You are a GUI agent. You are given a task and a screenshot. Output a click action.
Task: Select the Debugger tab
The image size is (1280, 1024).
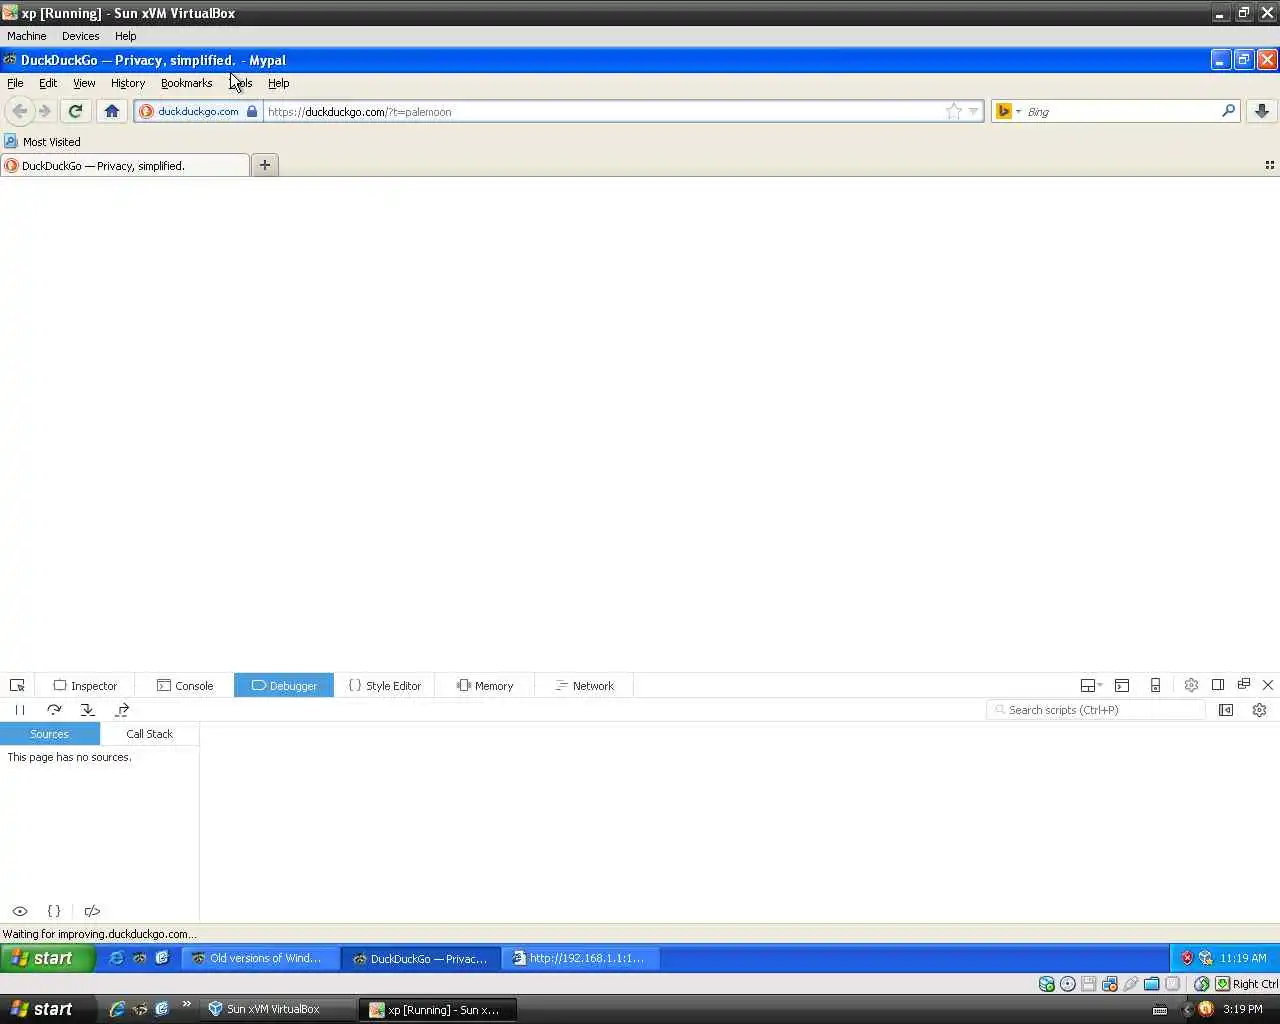[x=284, y=685]
